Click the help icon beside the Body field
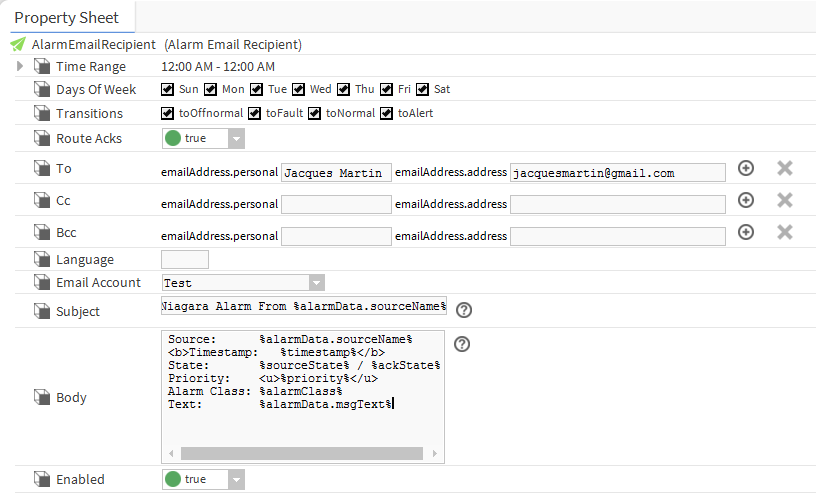816x502 pixels. (x=462, y=344)
